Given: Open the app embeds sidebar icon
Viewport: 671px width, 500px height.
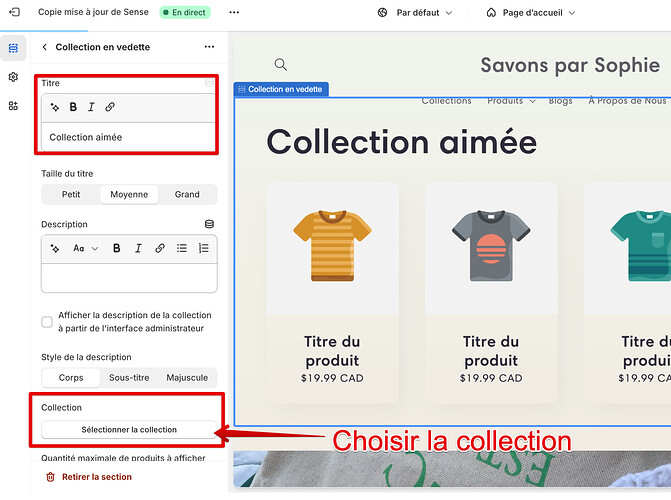Looking at the screenshot, I should click(13, 106).
